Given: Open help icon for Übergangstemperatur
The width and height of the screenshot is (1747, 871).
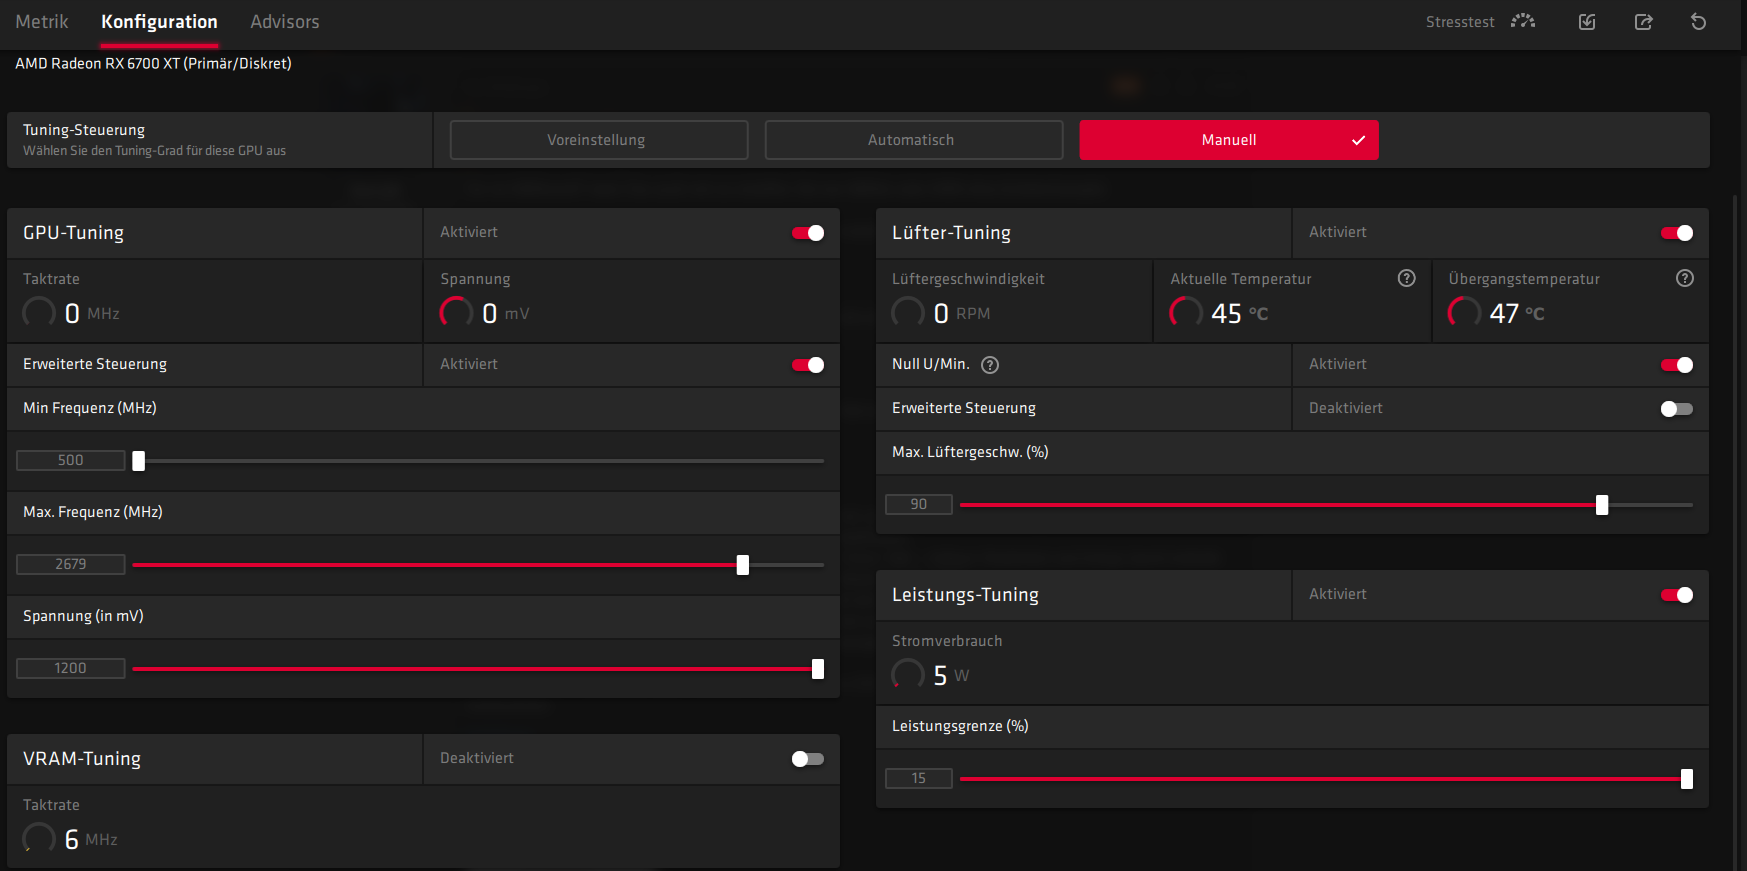Looking at the screenshot, I should (1685, 278).
